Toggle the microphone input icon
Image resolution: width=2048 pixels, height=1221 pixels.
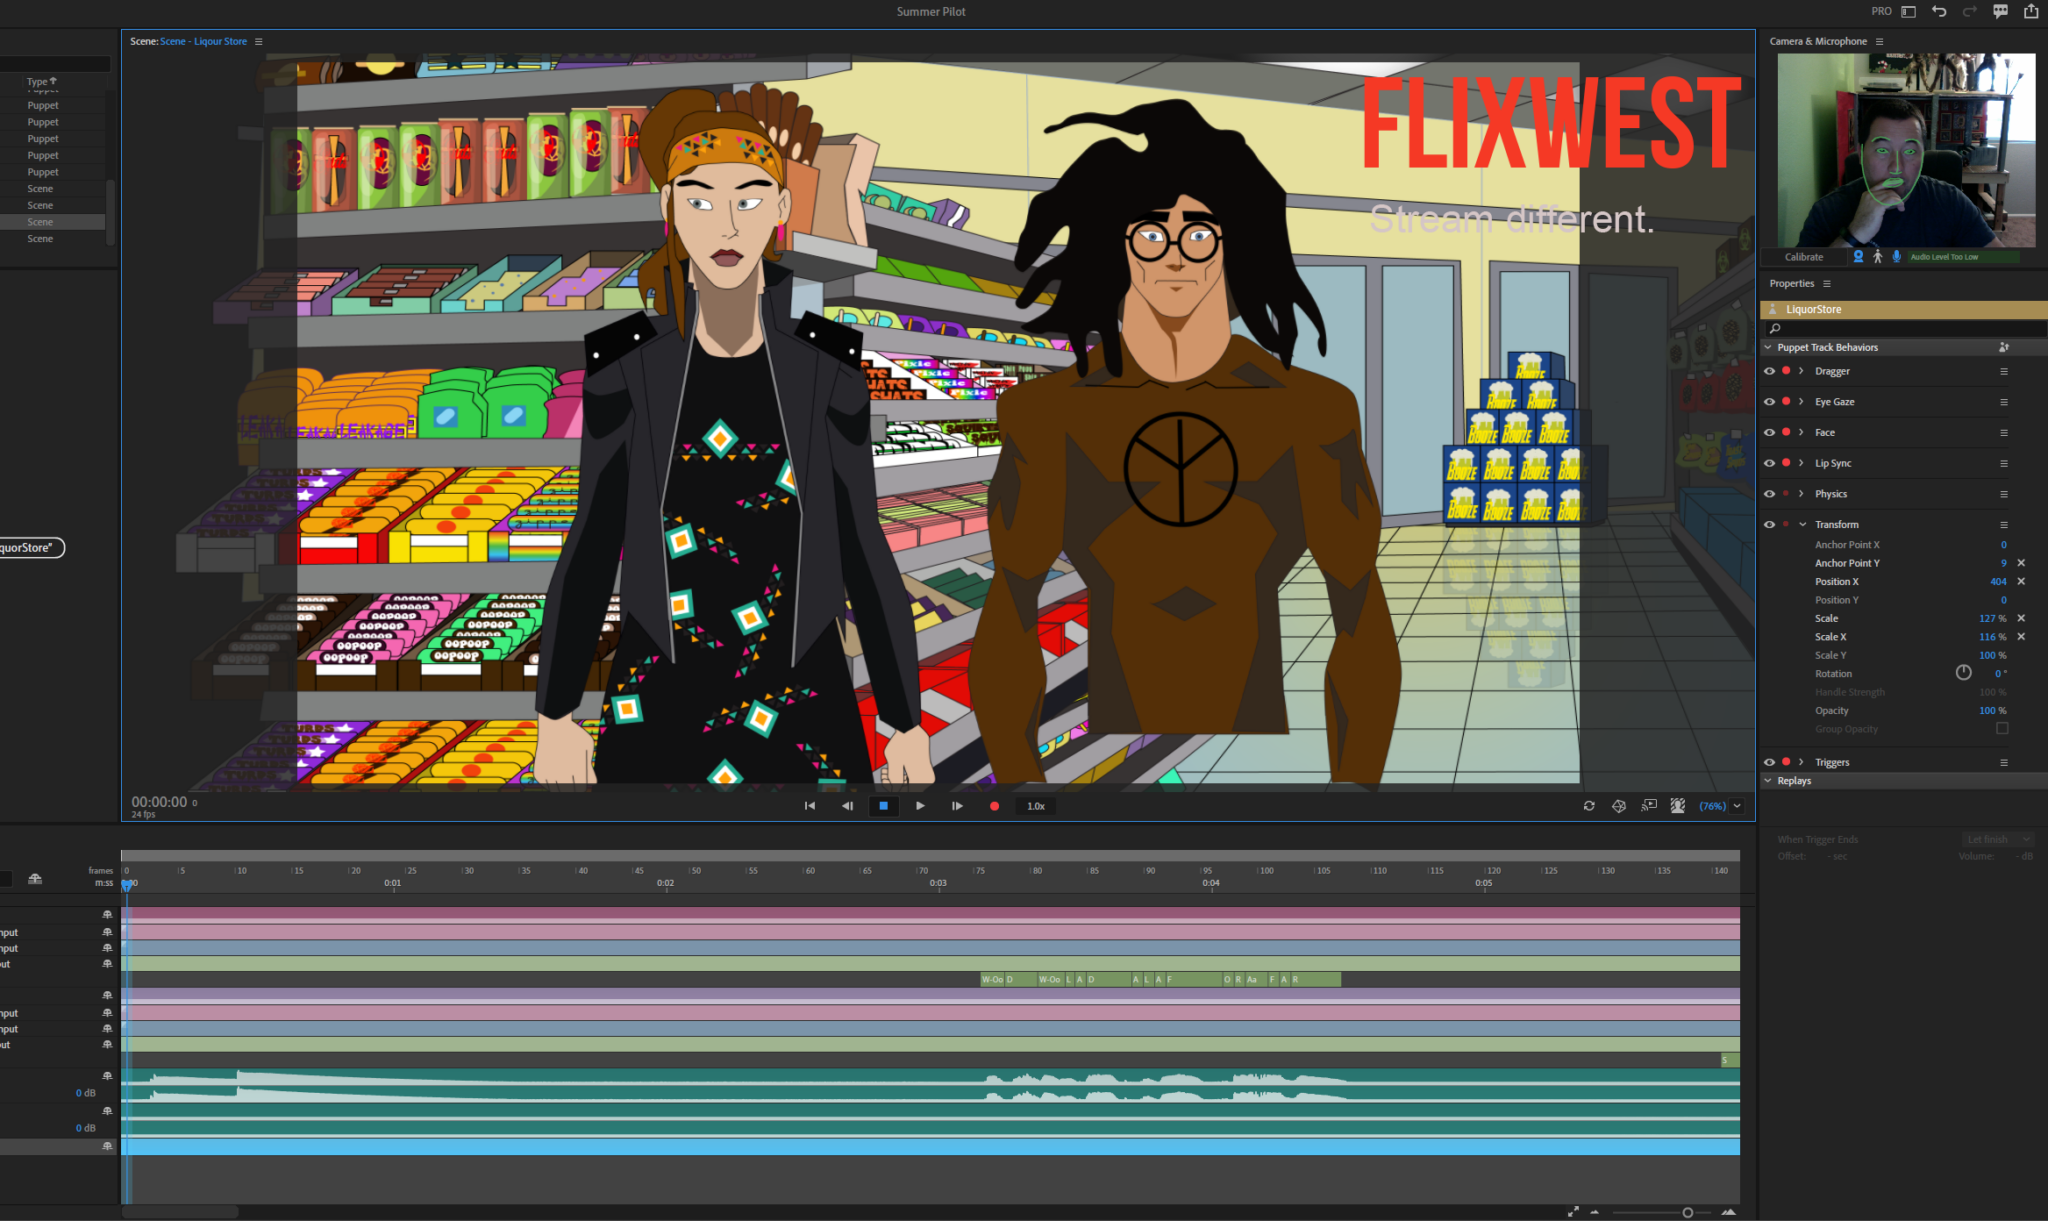[x=1896, y=257]
